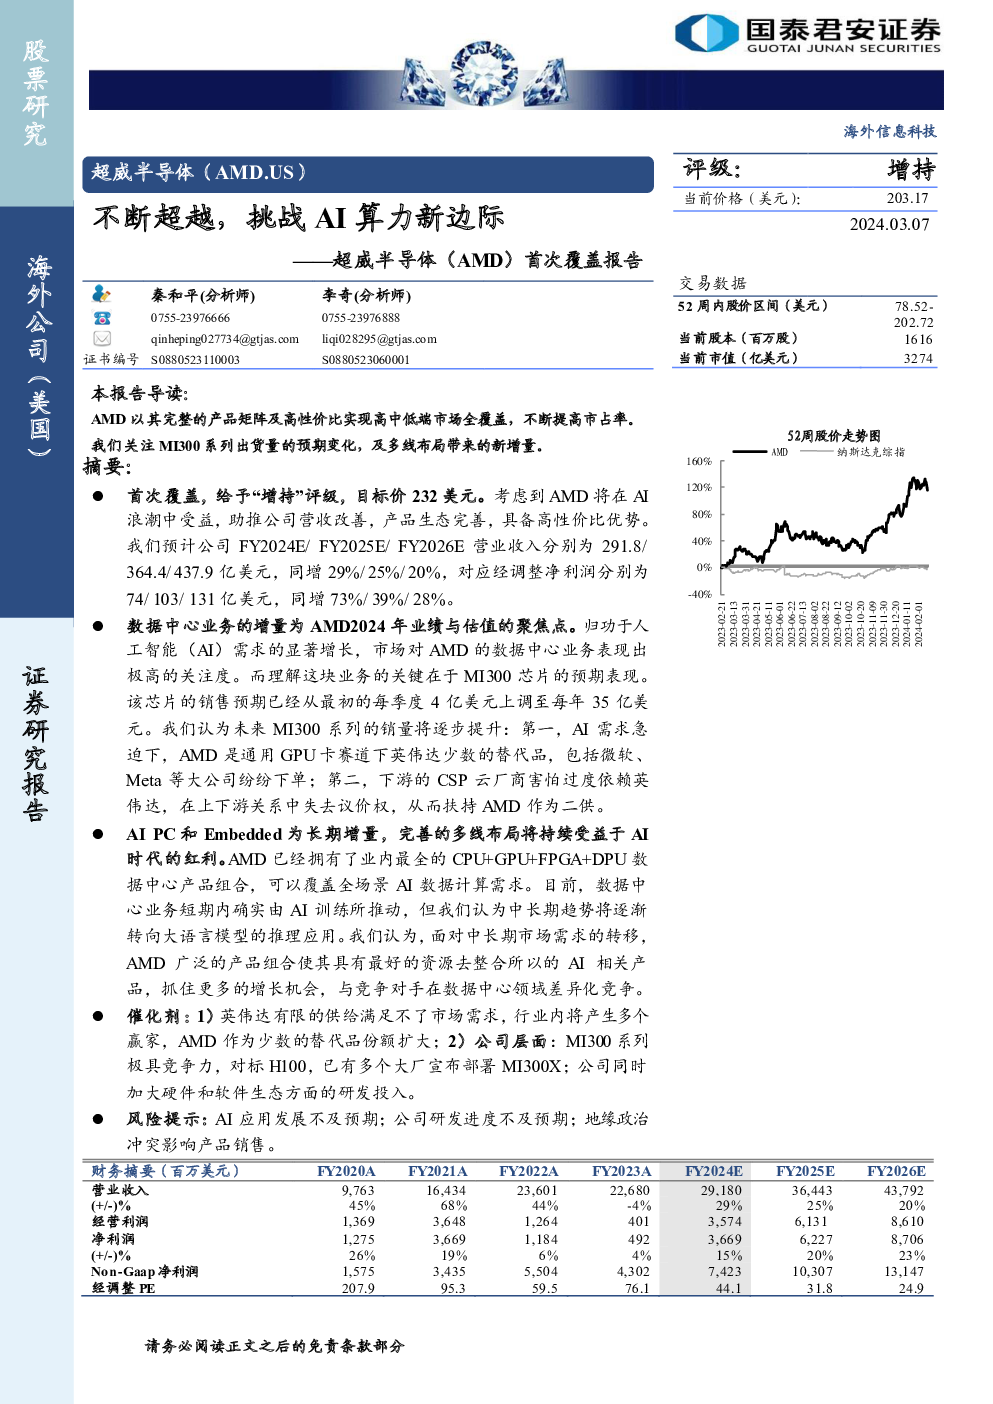Image resolution: width=993 pixels, height=1404 pixels.
Task: Click the current price value 203.17
Action: point(907,198)
